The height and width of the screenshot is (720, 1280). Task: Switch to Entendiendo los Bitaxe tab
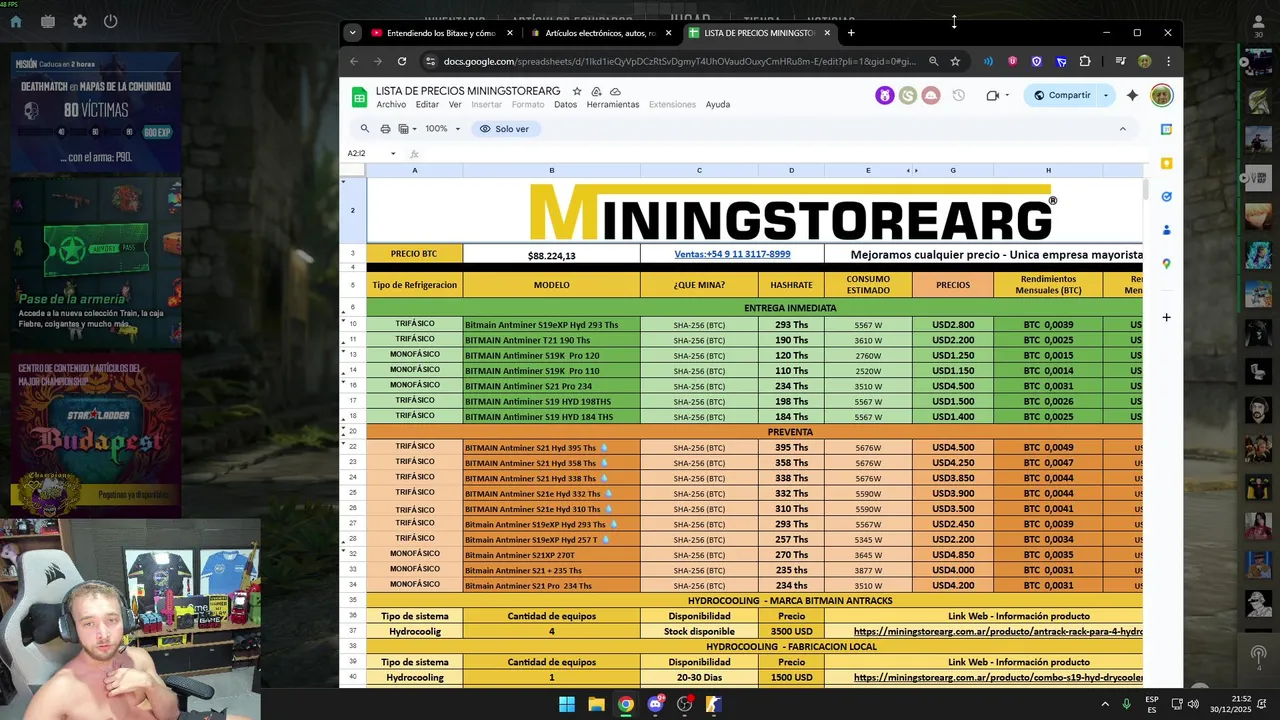441,33
